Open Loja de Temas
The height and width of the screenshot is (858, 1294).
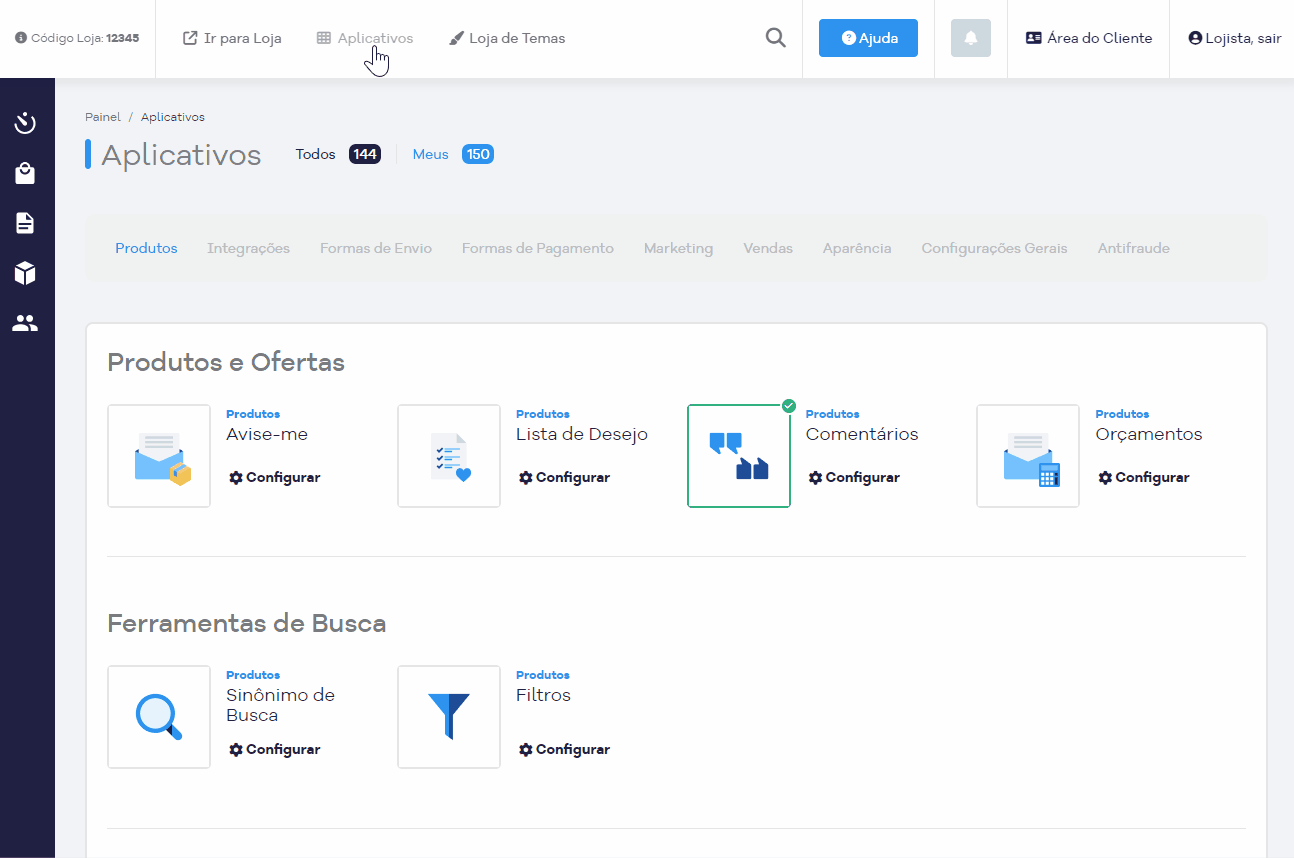507,38
